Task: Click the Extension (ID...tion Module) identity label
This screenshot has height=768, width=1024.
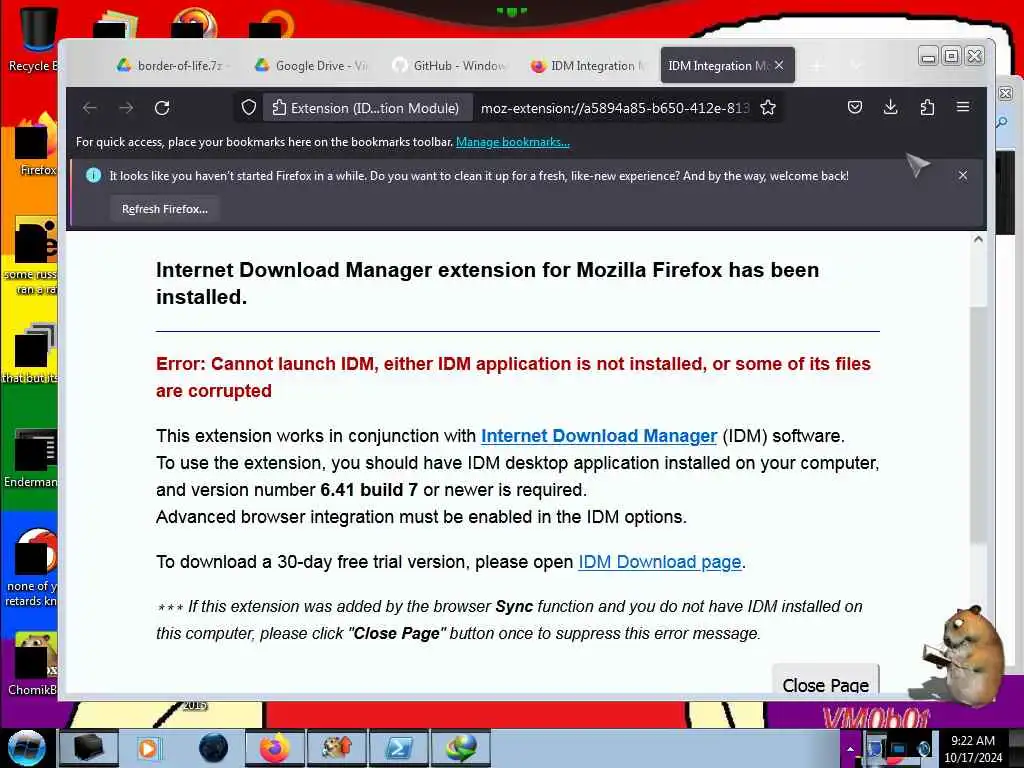Action: (366, 108)
